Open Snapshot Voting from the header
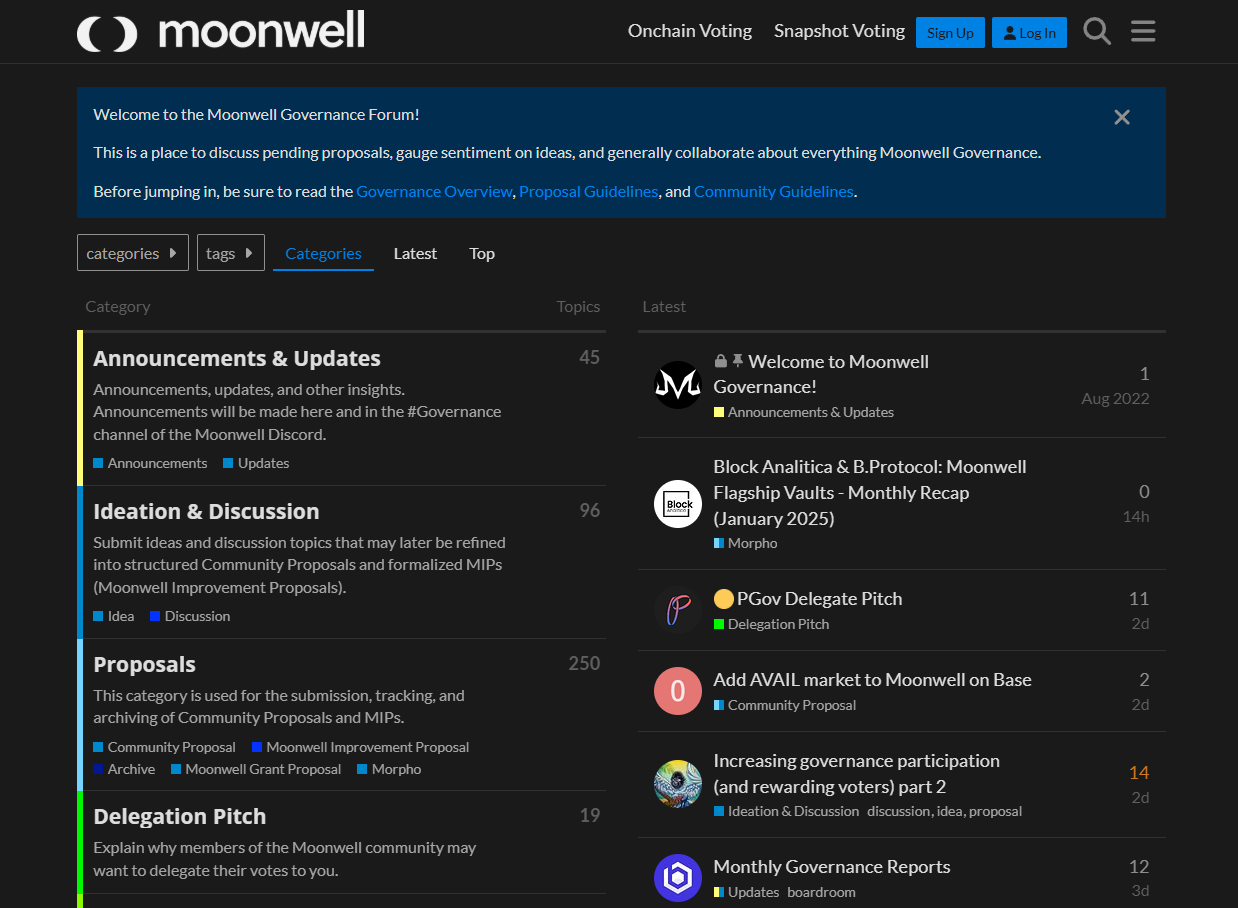 pos(839,31)
